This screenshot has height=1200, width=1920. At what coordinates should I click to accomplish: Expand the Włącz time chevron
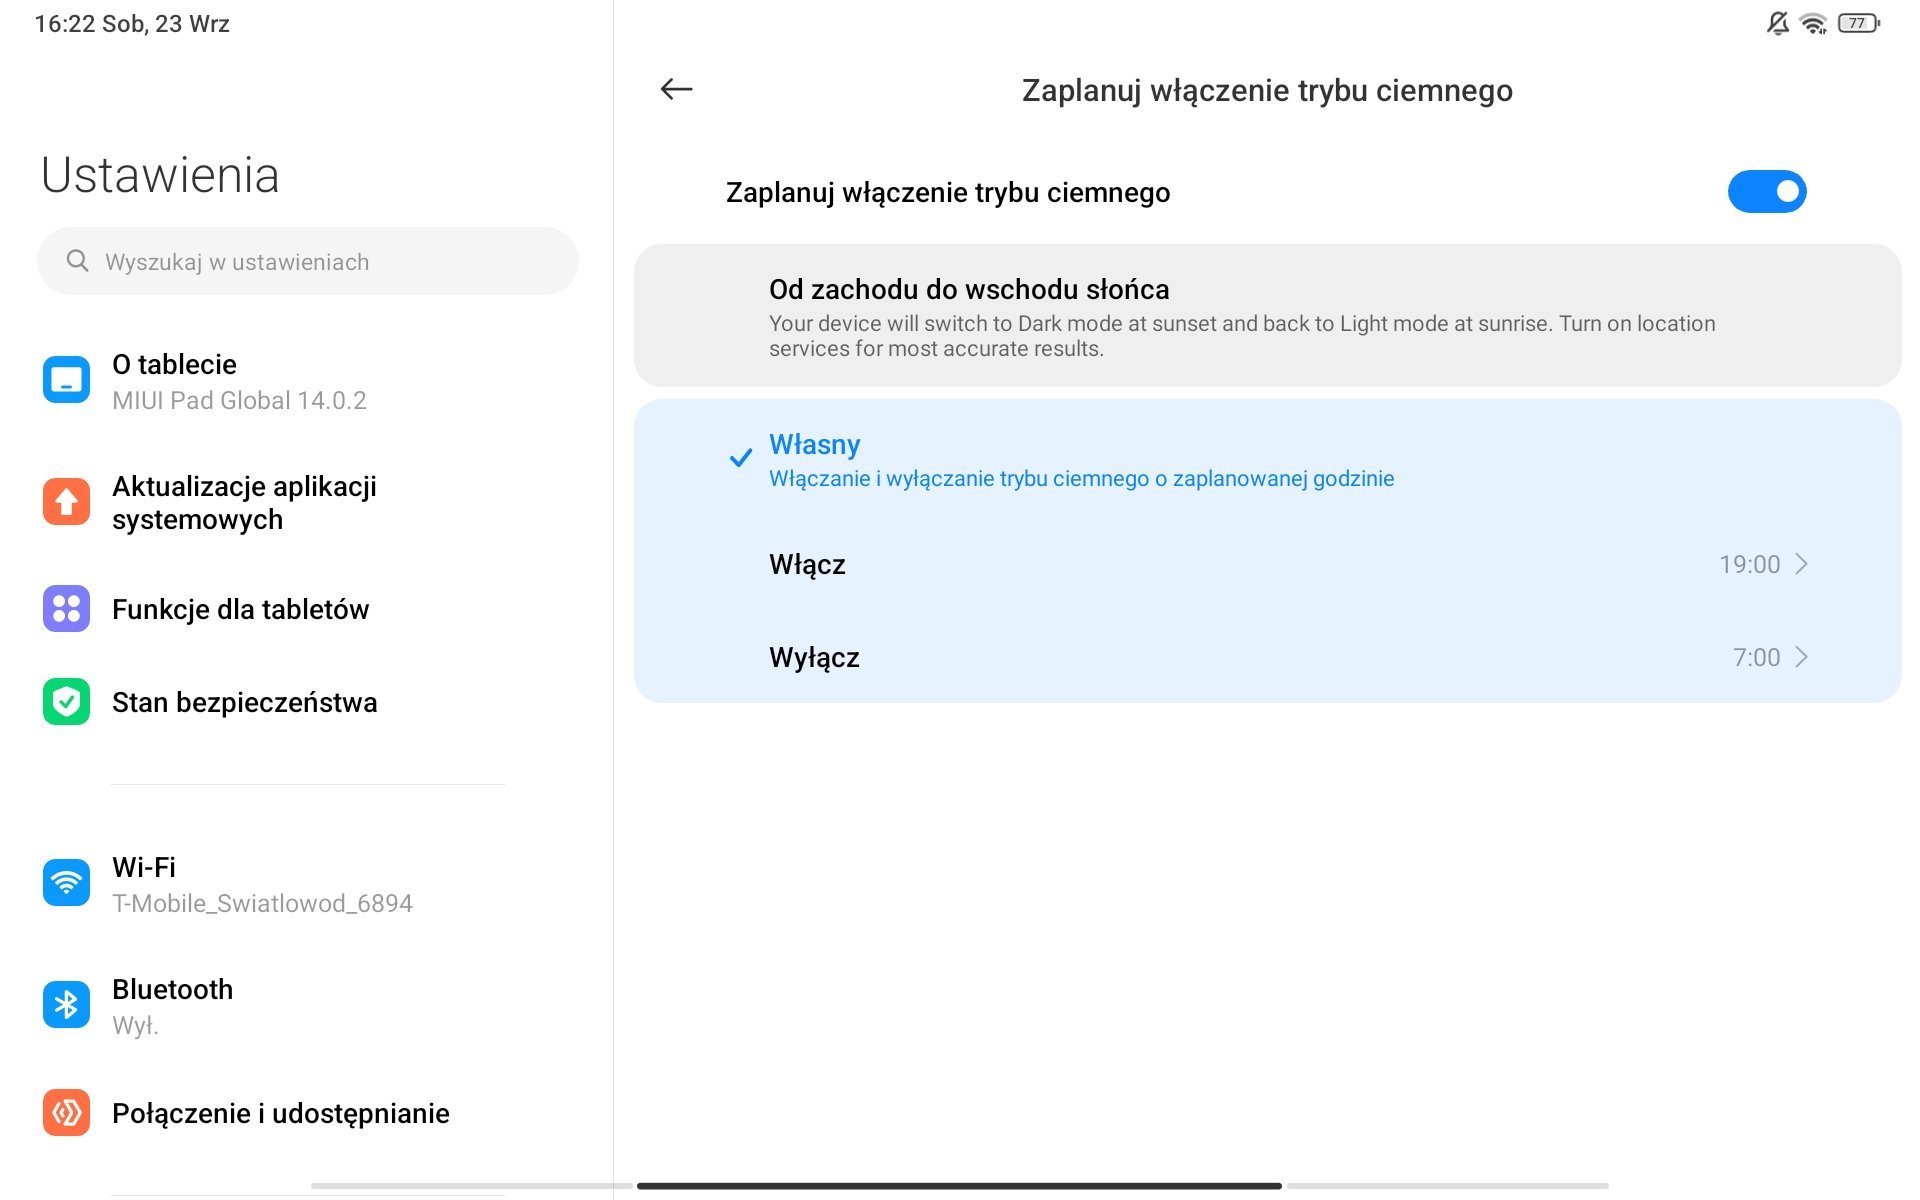[x=1801, y=564]
